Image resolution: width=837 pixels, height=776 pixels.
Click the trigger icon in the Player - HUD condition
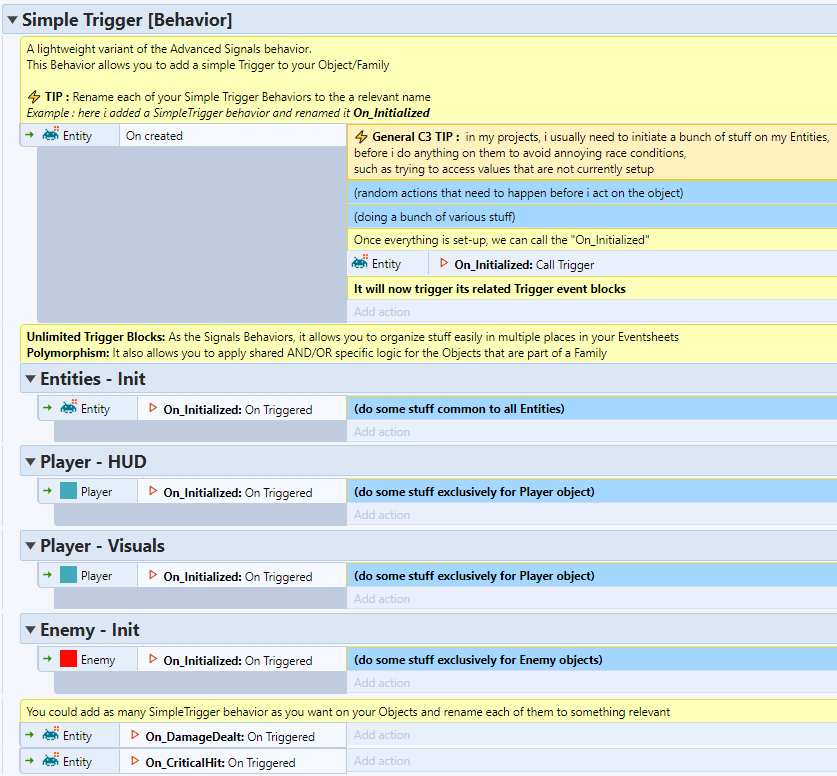point(153,491)
